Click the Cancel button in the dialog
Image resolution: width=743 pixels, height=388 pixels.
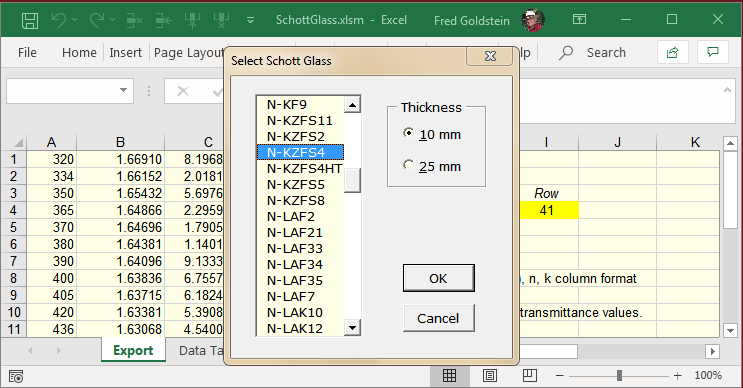(438, 318)
